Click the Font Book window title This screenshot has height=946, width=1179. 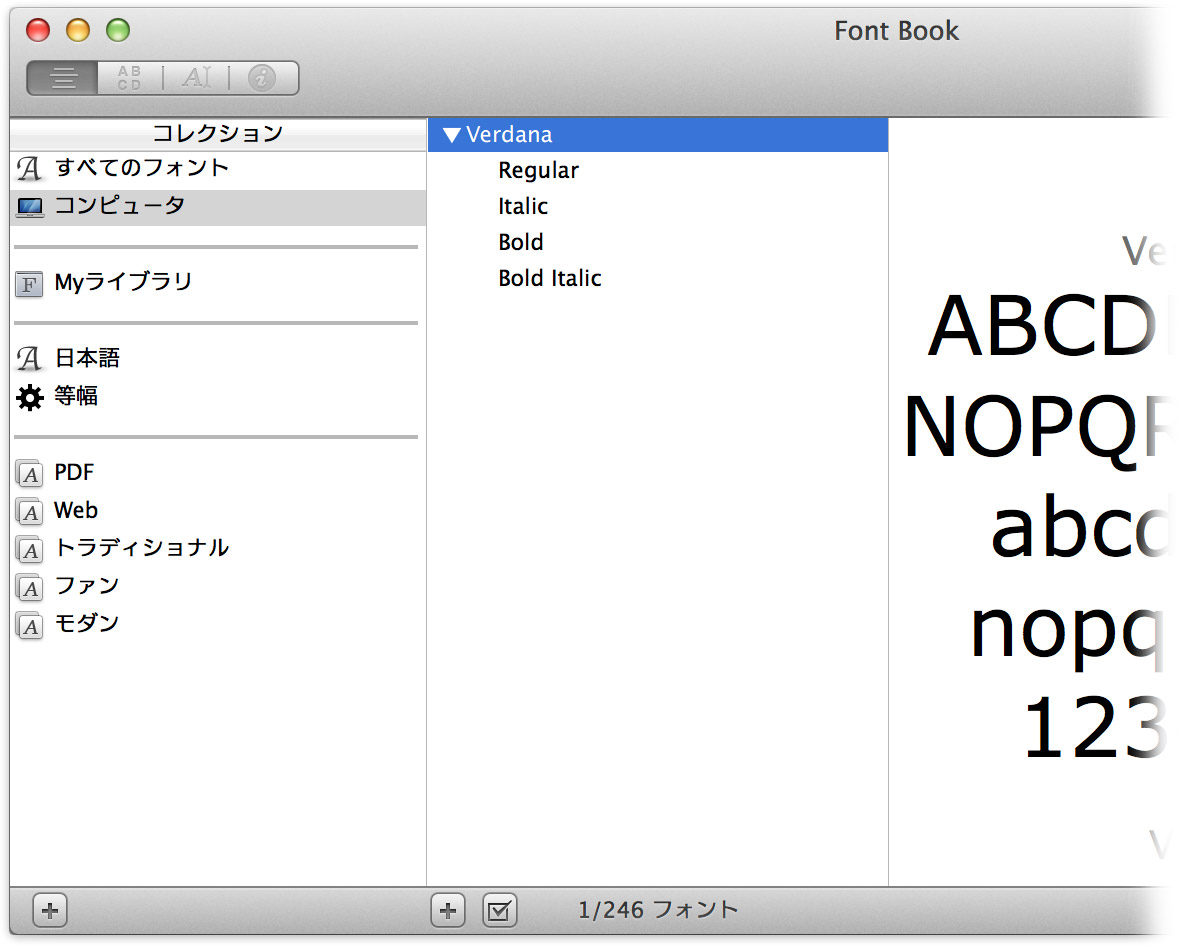(896, 31)
